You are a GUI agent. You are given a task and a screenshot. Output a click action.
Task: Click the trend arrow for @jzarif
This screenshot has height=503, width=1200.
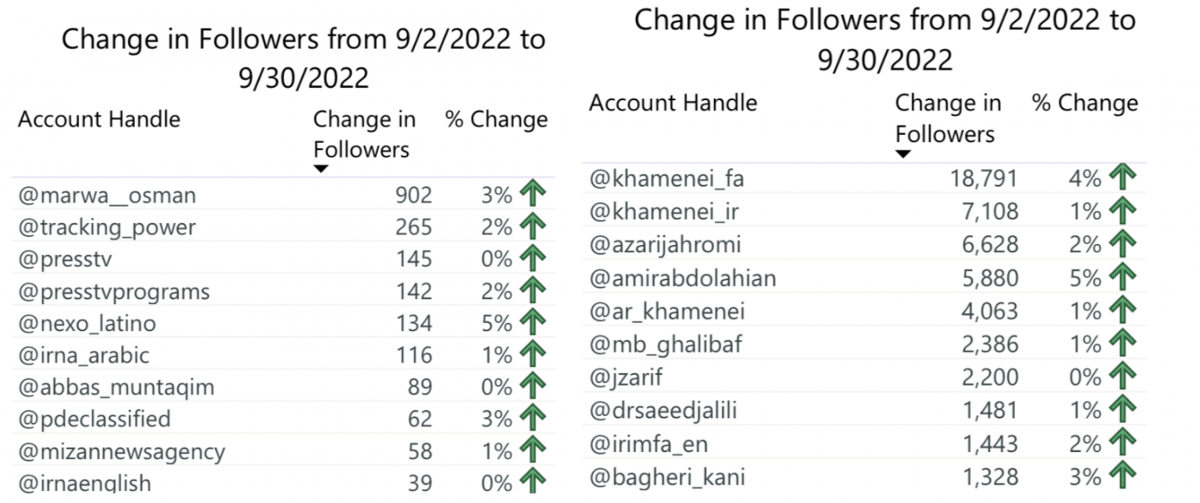tap(1124, 377)
